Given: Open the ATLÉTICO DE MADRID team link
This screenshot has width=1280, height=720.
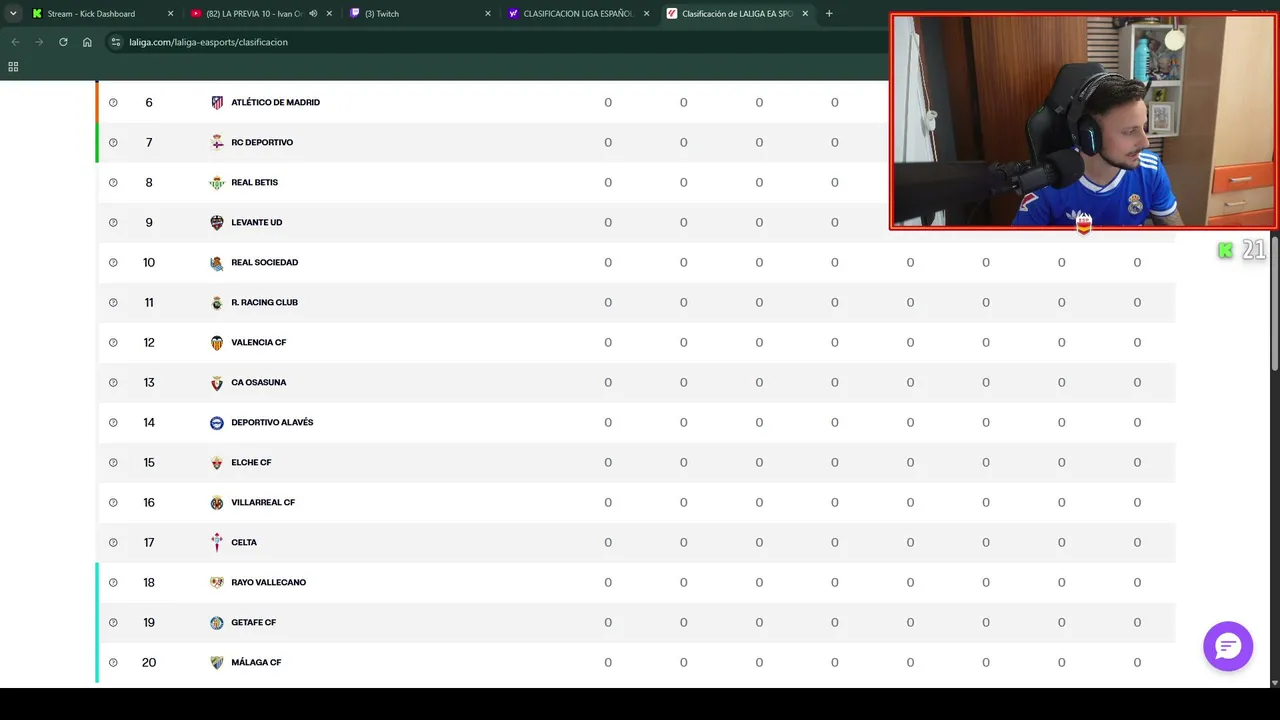Looking at the screenshot, I should tap(276, 102).
